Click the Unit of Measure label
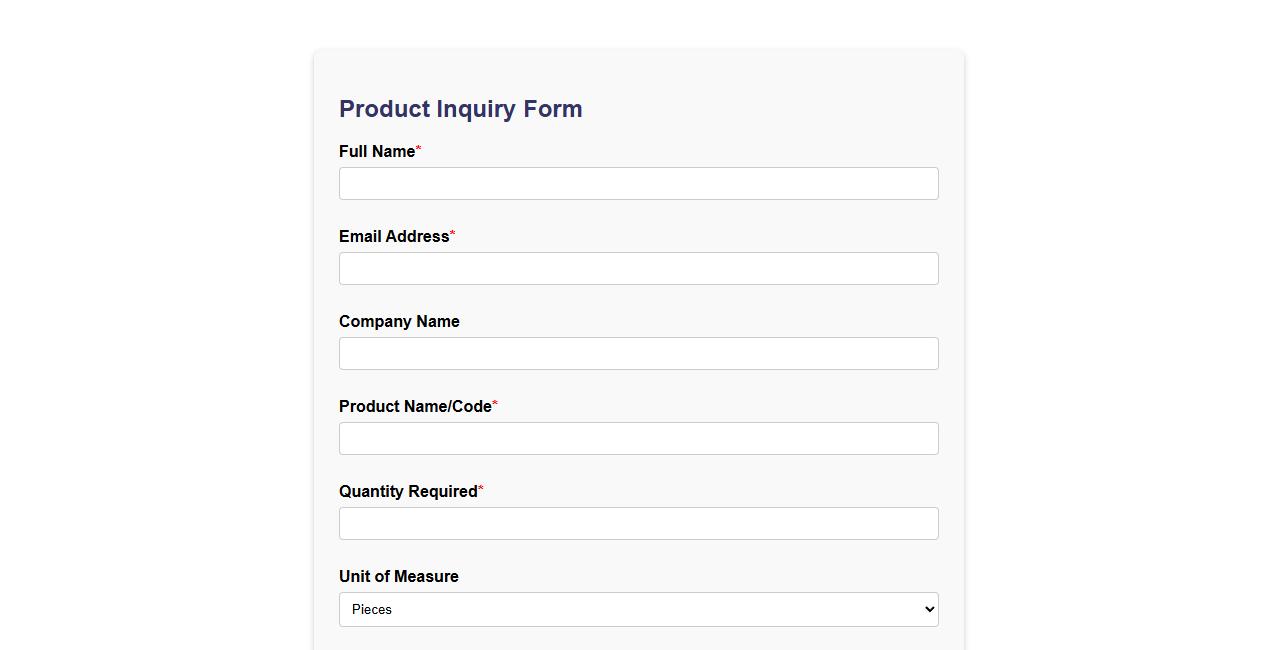Screen dimensions: 1278x650 click(398, 576)
